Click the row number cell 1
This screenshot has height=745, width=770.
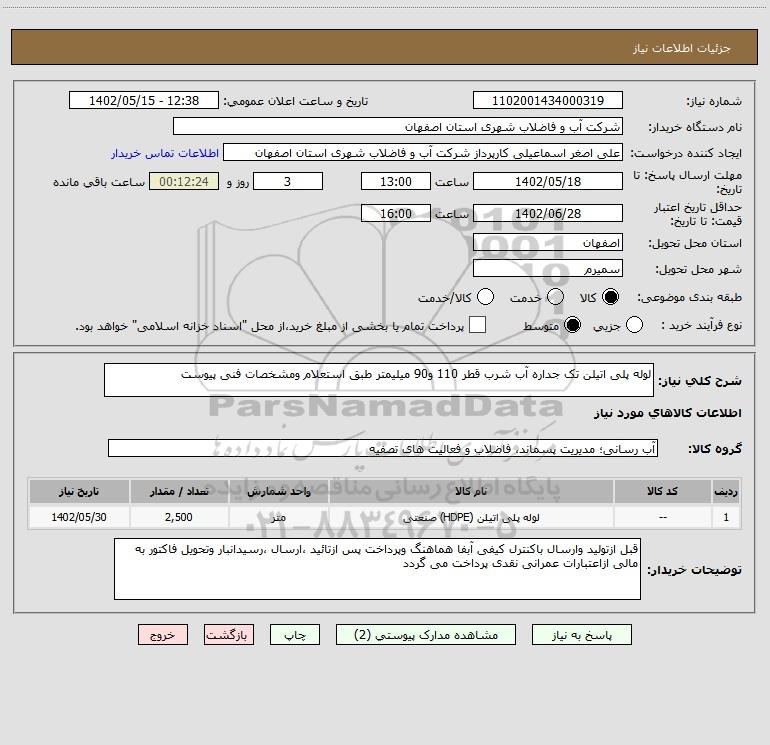[x=726, y=517]
